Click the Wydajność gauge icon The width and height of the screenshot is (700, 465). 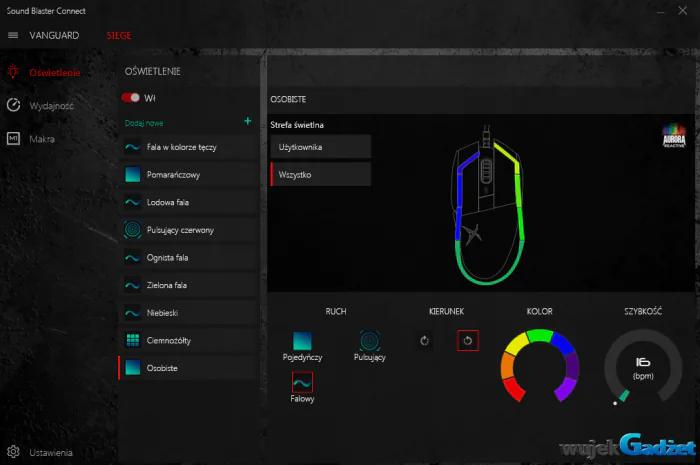pos(13,105)
